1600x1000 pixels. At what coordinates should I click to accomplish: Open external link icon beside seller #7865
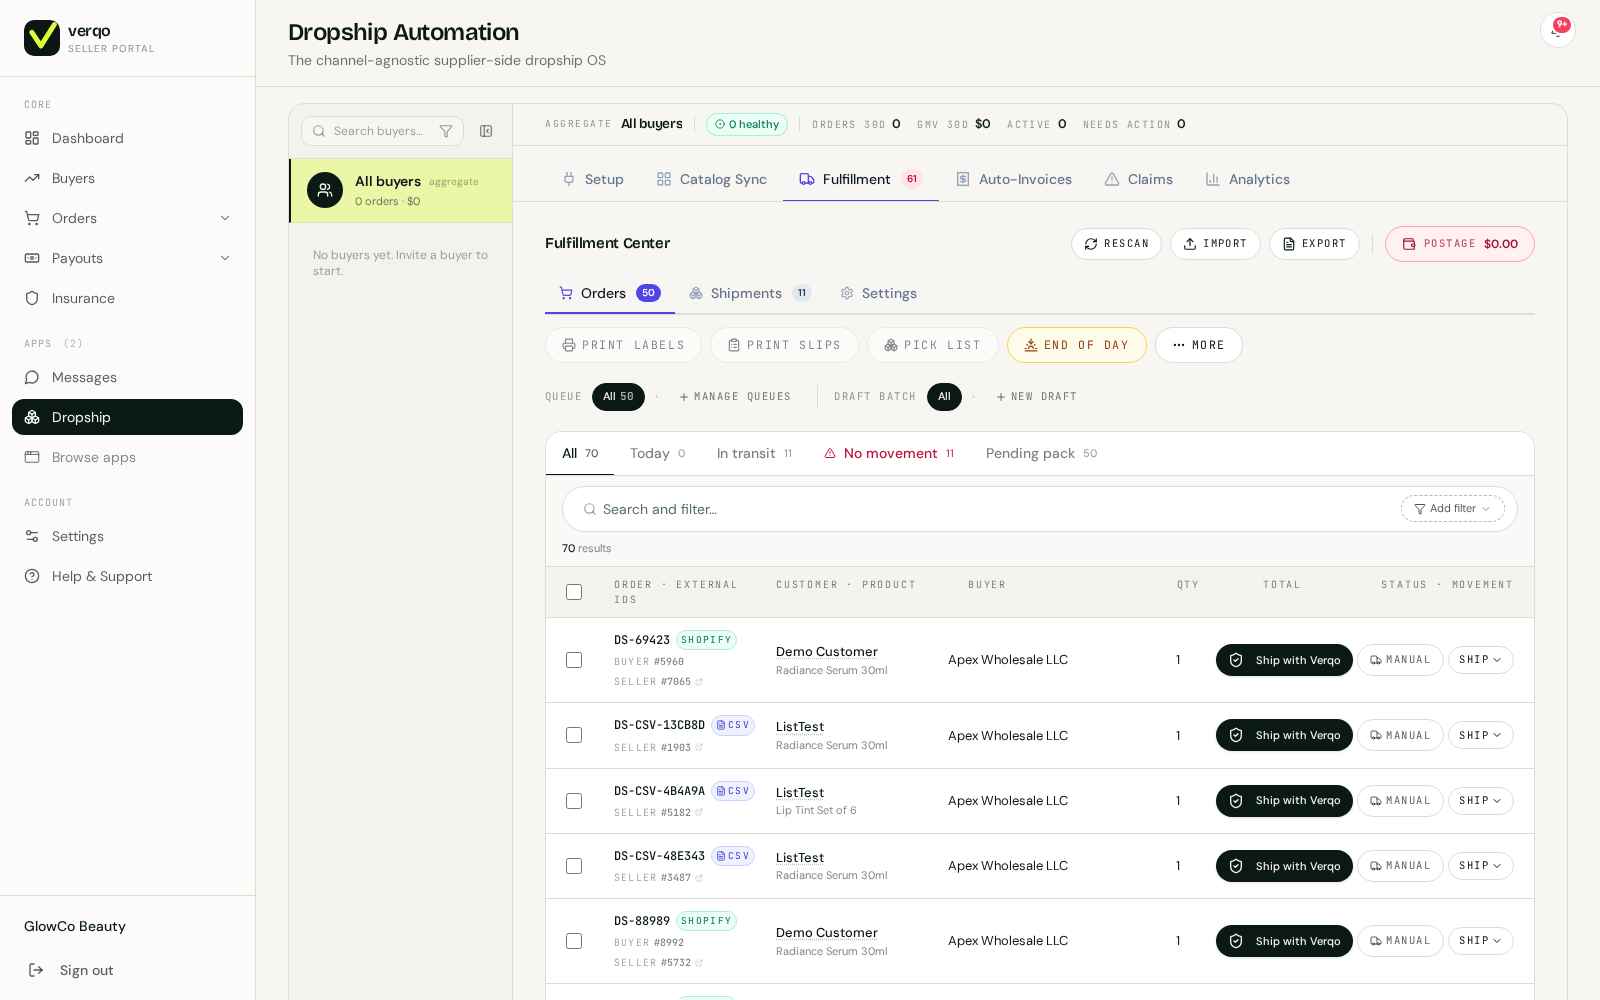click(699, 682)
